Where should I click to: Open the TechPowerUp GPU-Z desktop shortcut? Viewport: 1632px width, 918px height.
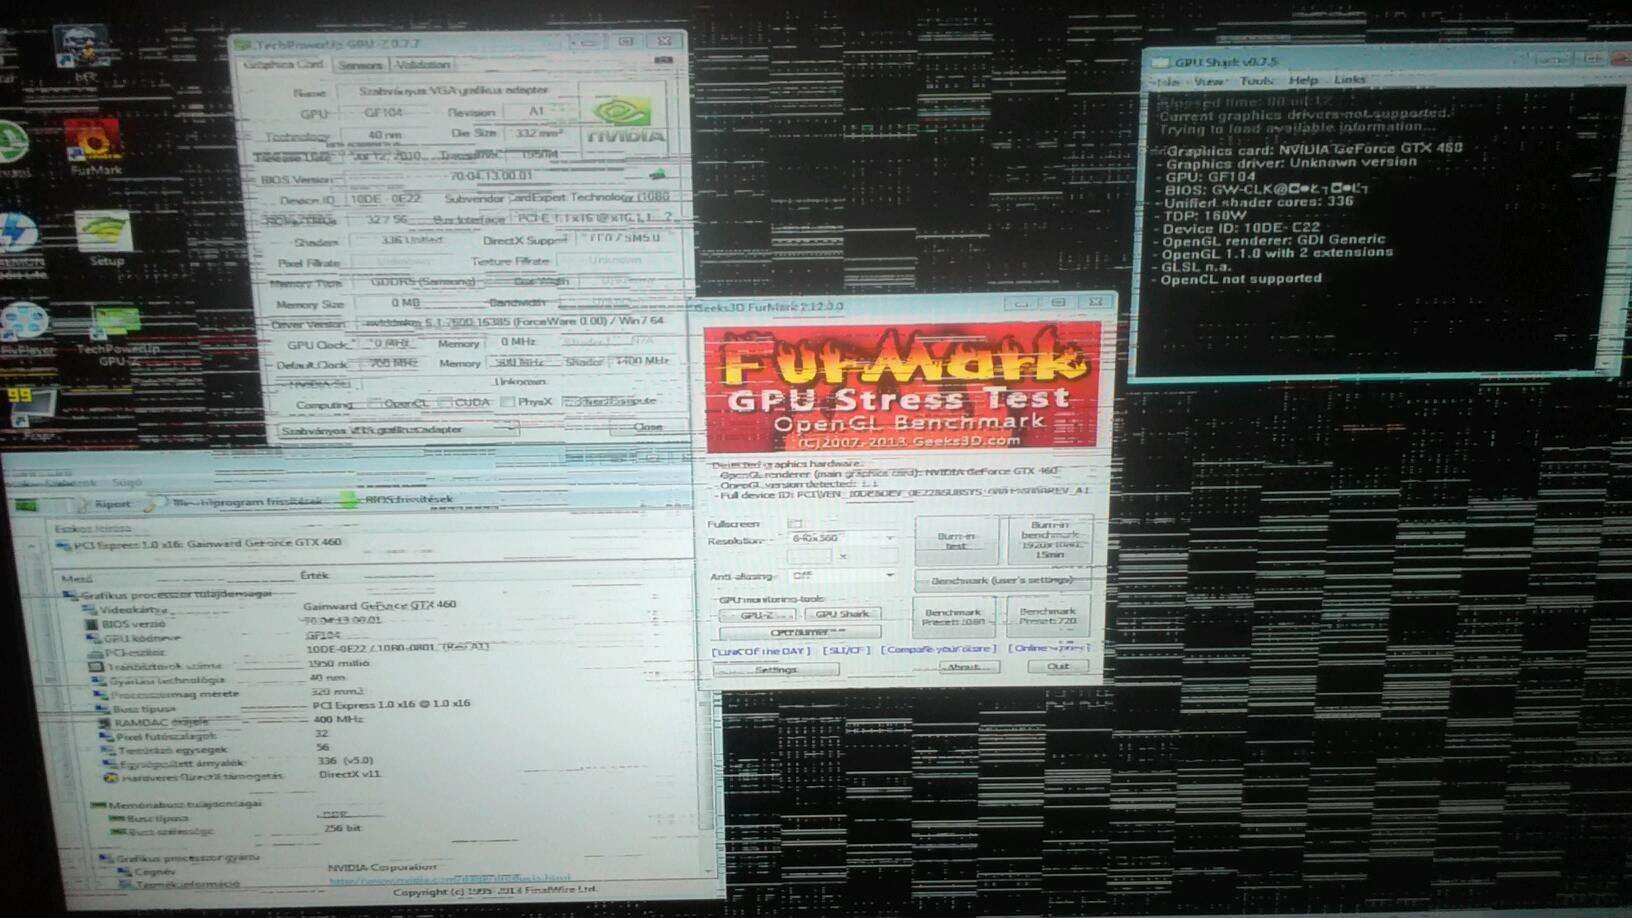click(x=117, y=335)
